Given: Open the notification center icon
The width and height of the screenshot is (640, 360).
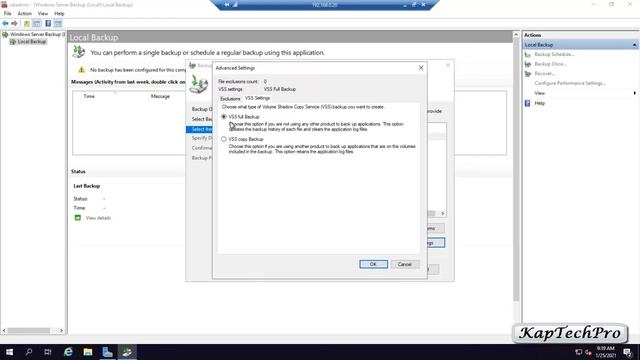Looking at the screenshot, I should [628, 352].
